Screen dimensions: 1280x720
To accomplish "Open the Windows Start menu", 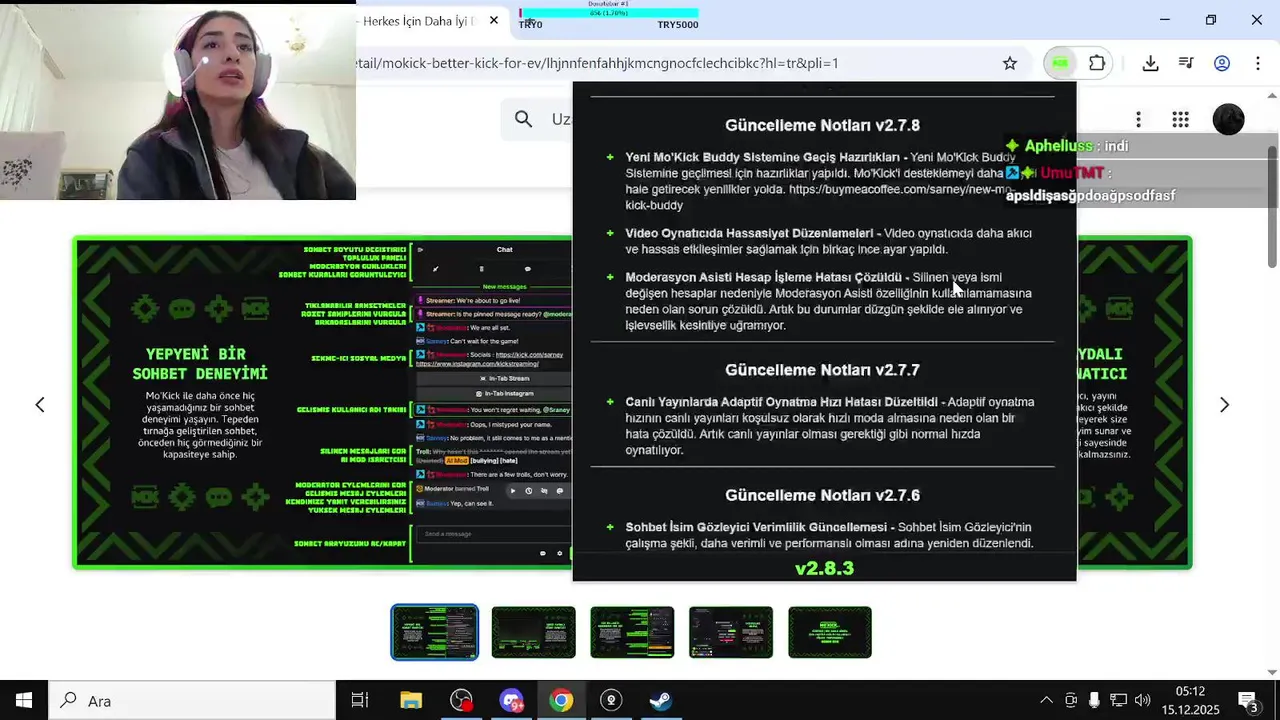I will 24,700.
